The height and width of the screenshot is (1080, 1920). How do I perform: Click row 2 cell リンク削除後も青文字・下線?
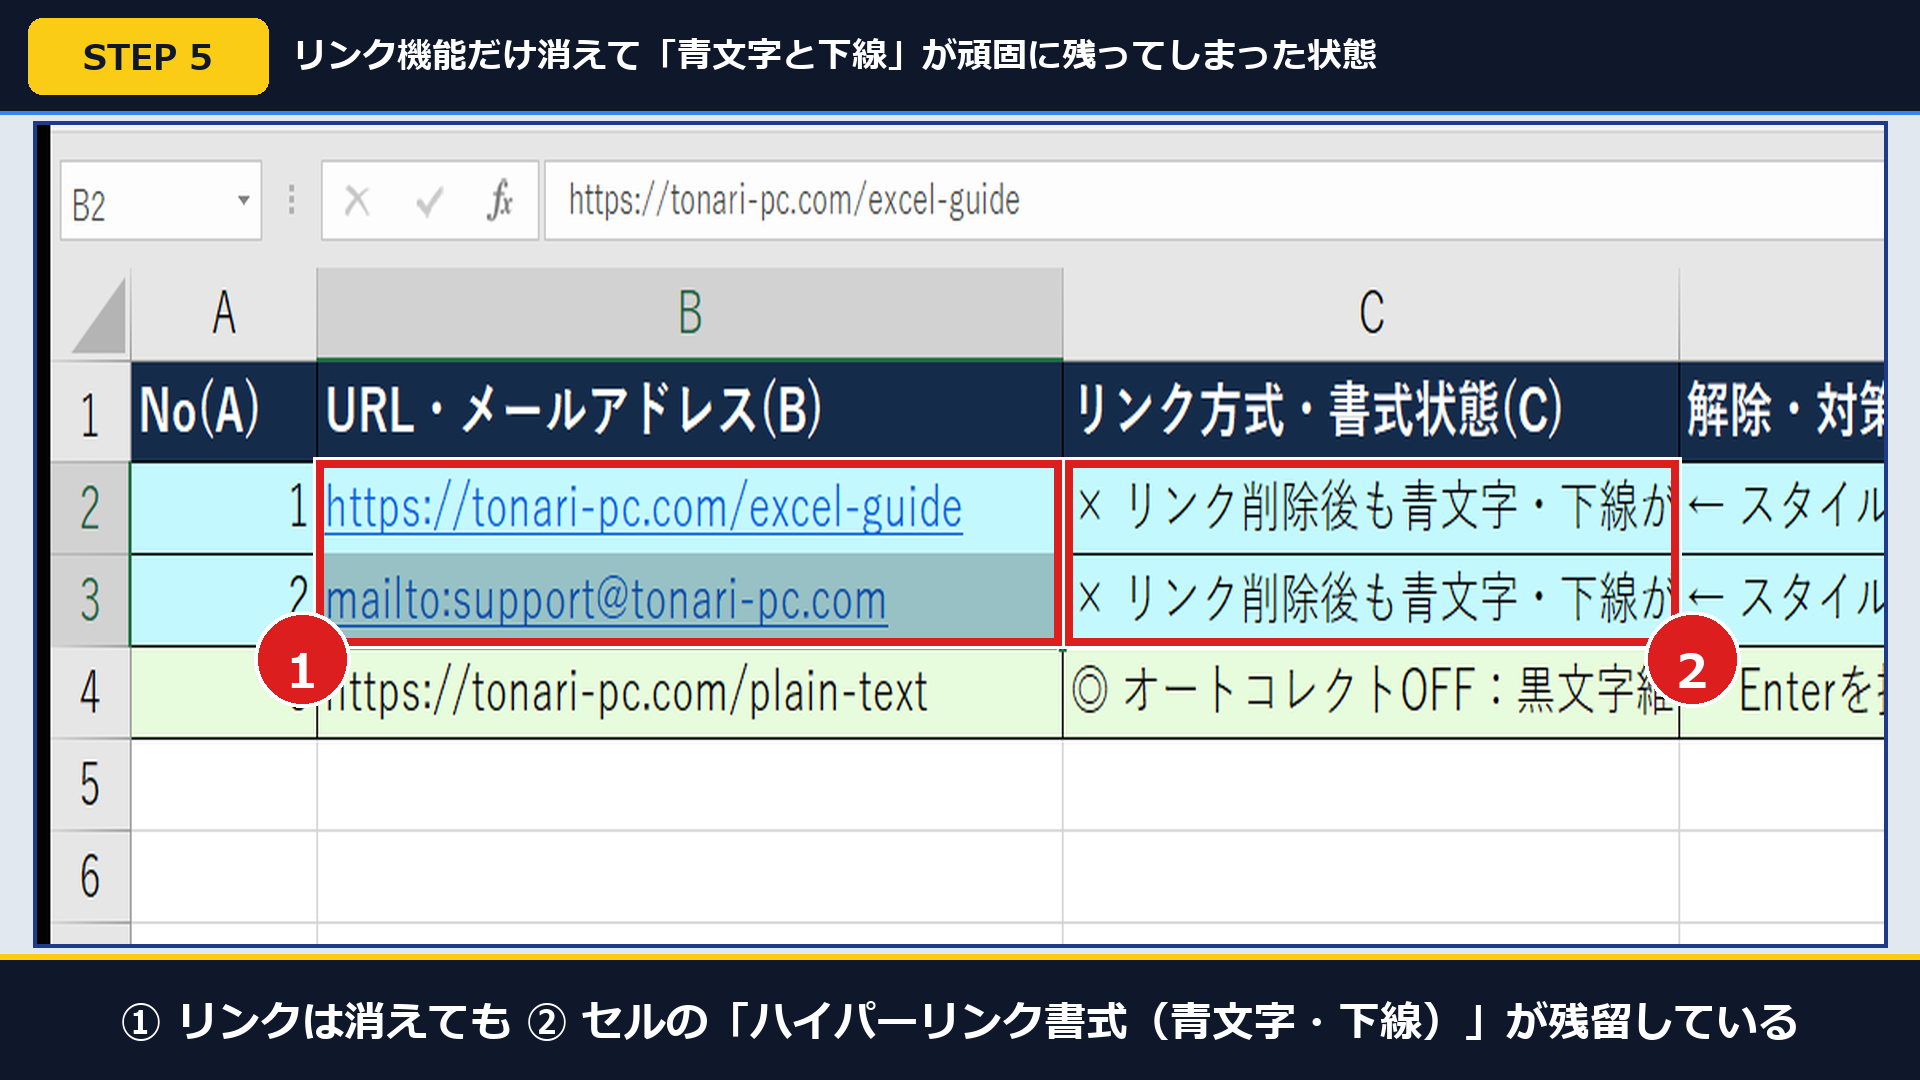[1371, 508]
